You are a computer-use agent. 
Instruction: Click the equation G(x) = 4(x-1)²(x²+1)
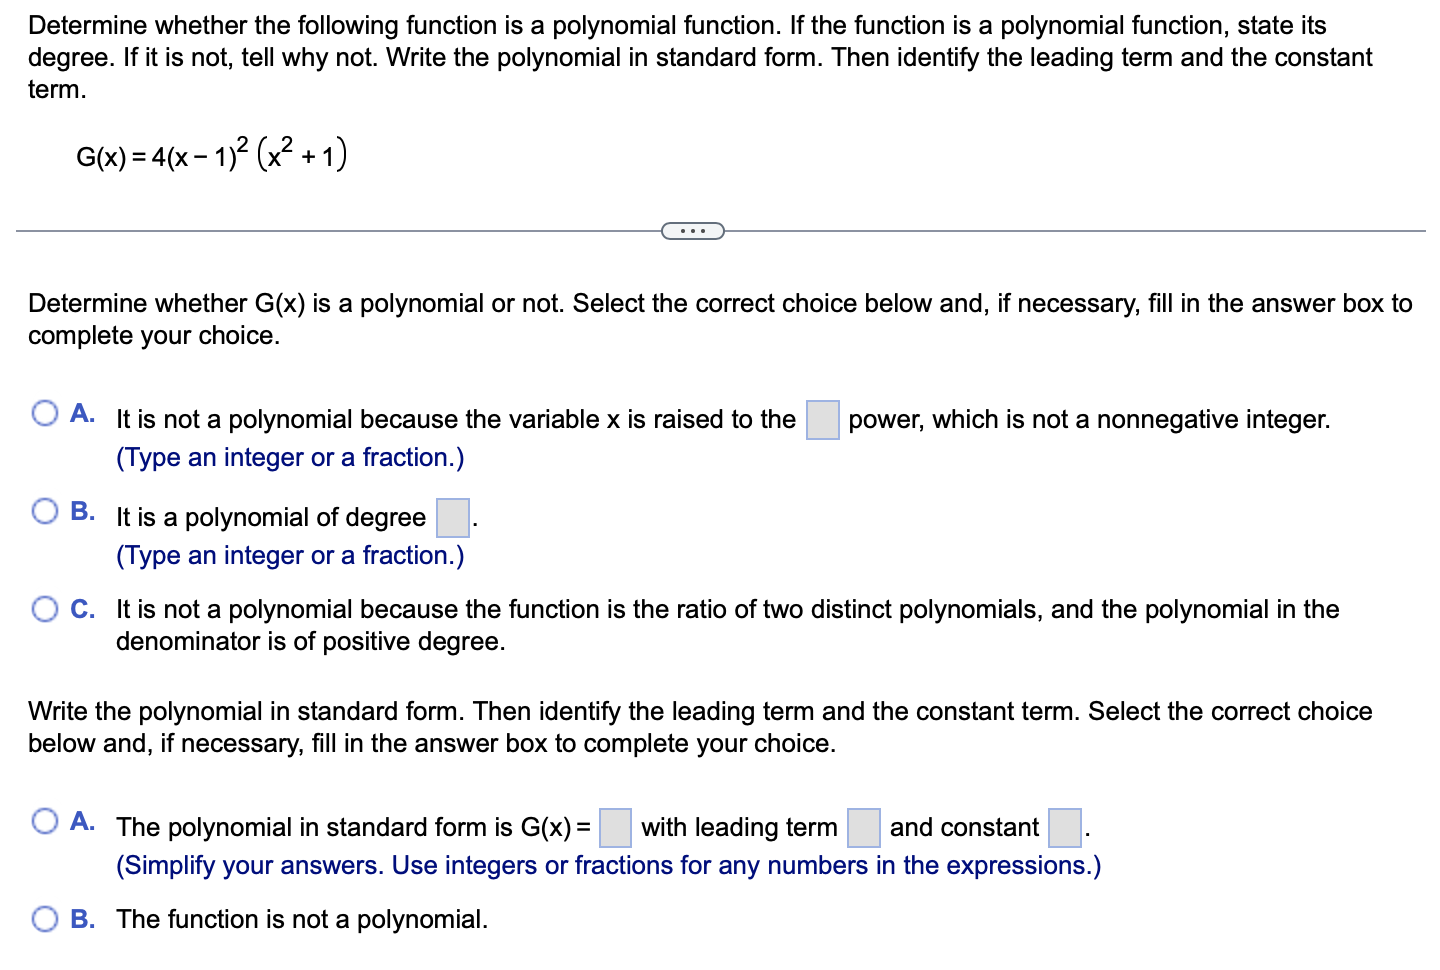[212, 154]
